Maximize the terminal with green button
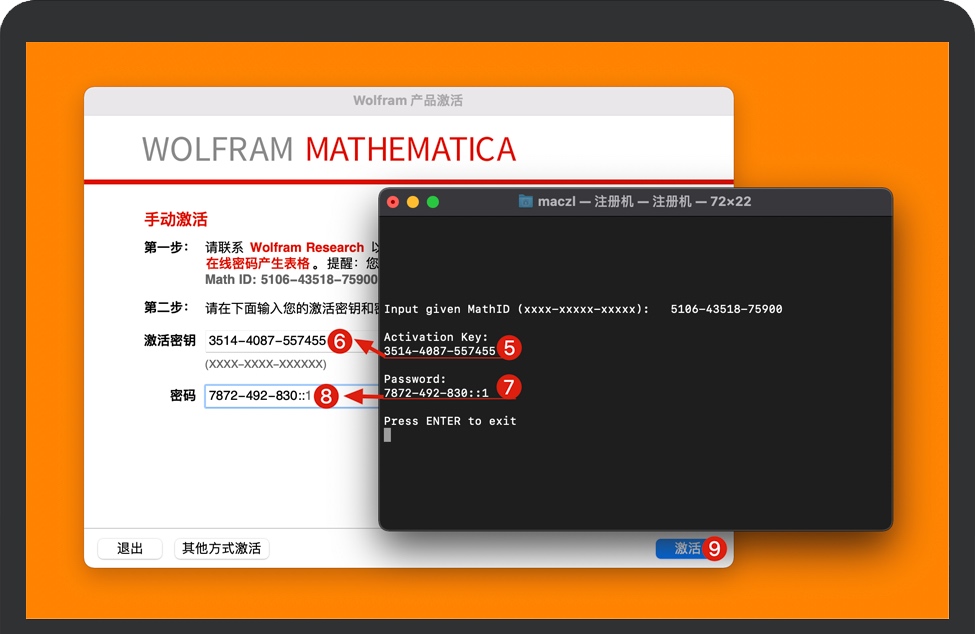The height and width of the screenshot is (634, 975). click(x=433, y=202)
